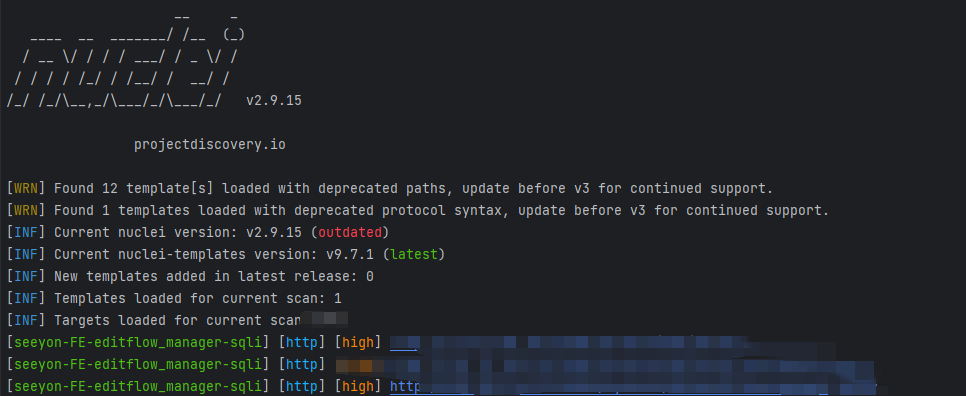Click the orange [high] tag on first result

[358, 343]
